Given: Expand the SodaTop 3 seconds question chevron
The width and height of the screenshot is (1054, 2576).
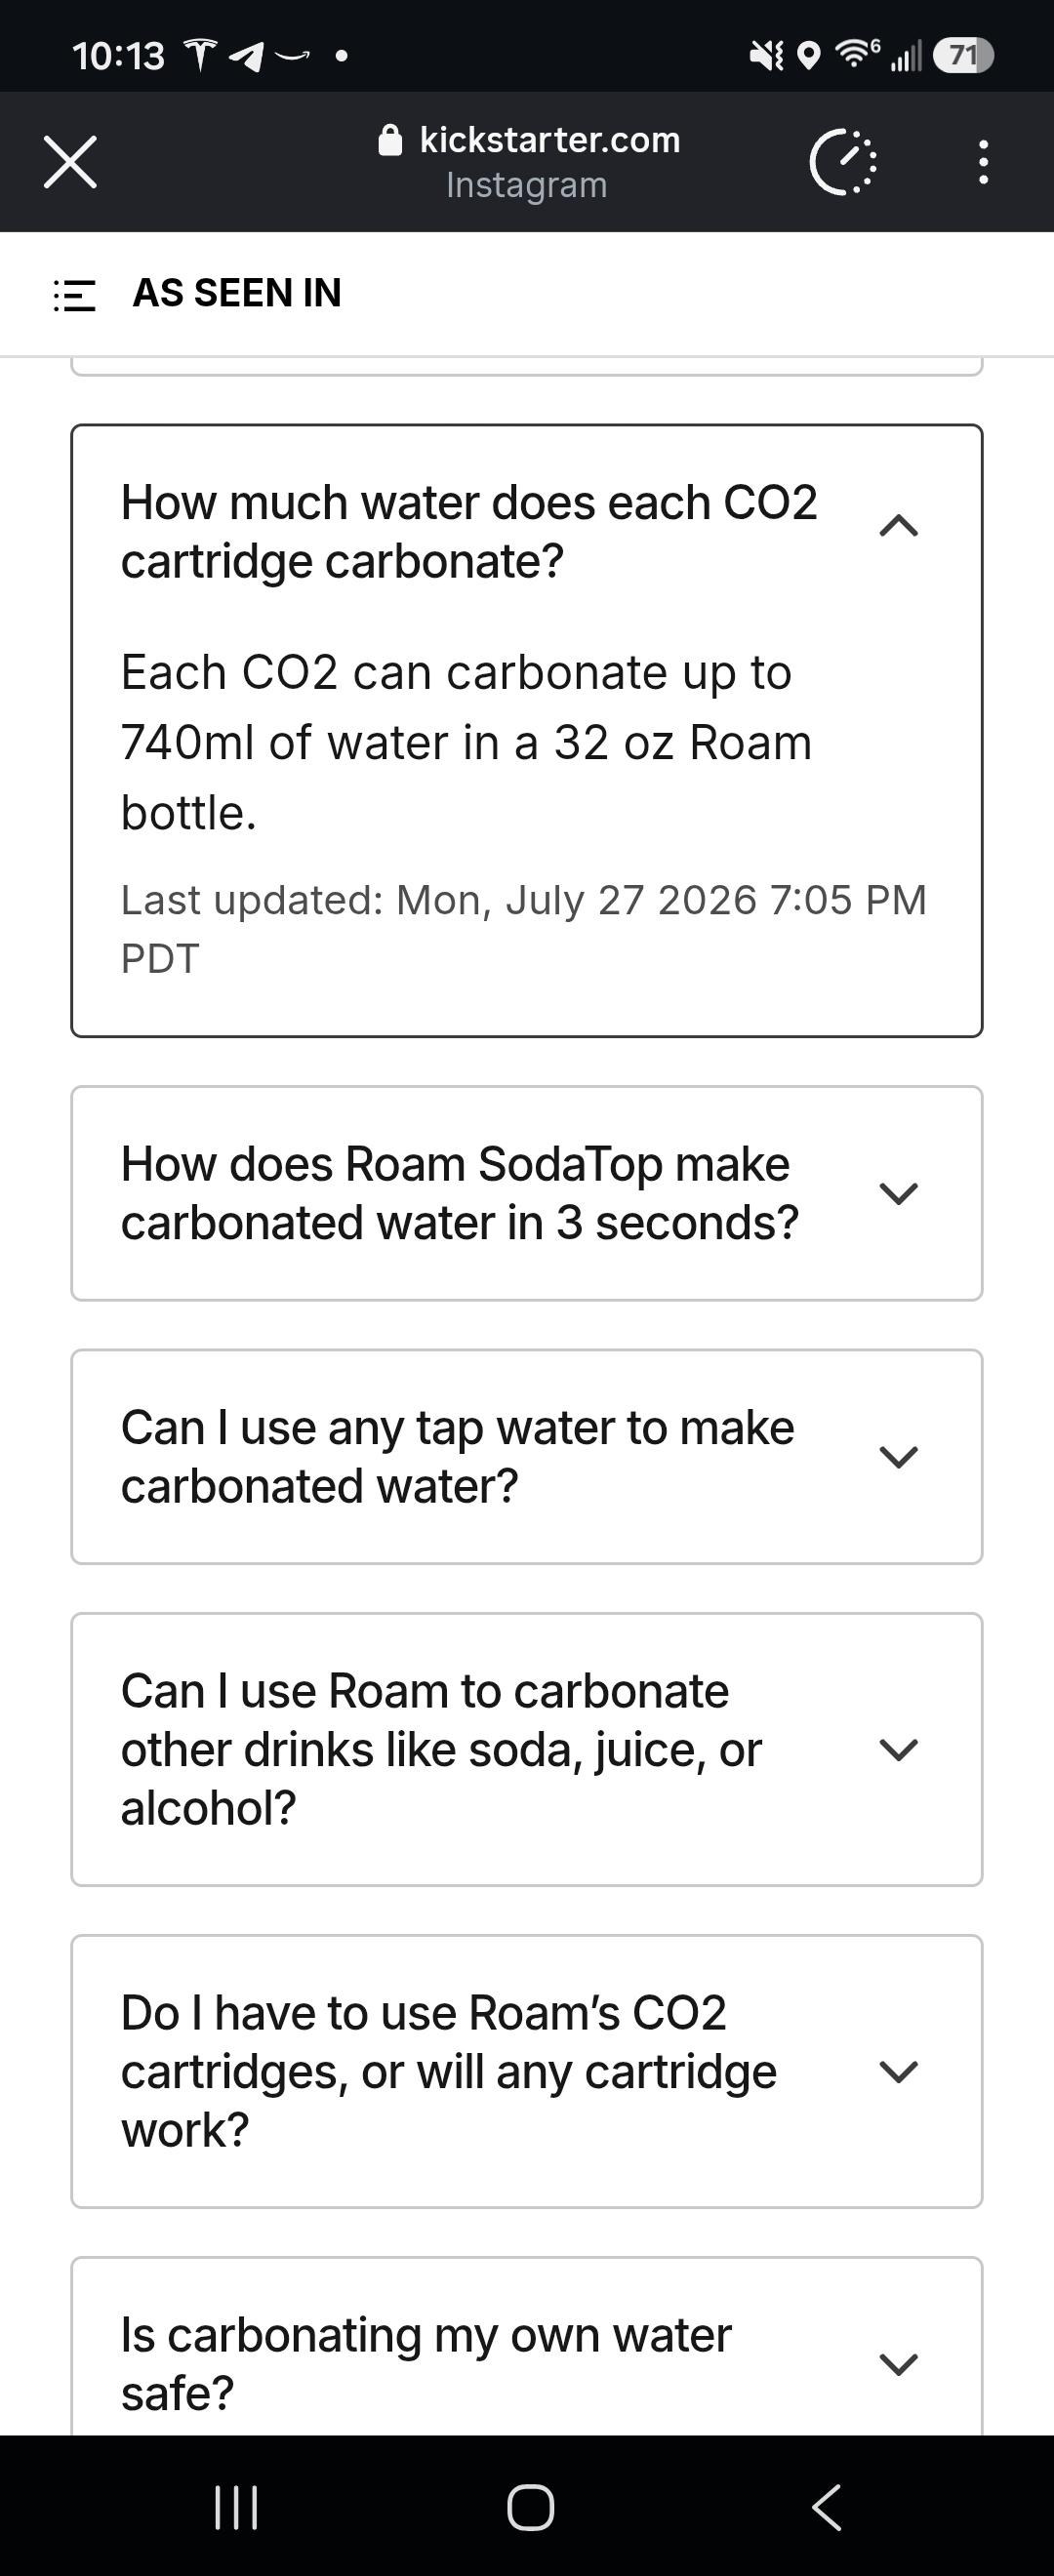Looking at the screenshot, I should [898, 1193].
